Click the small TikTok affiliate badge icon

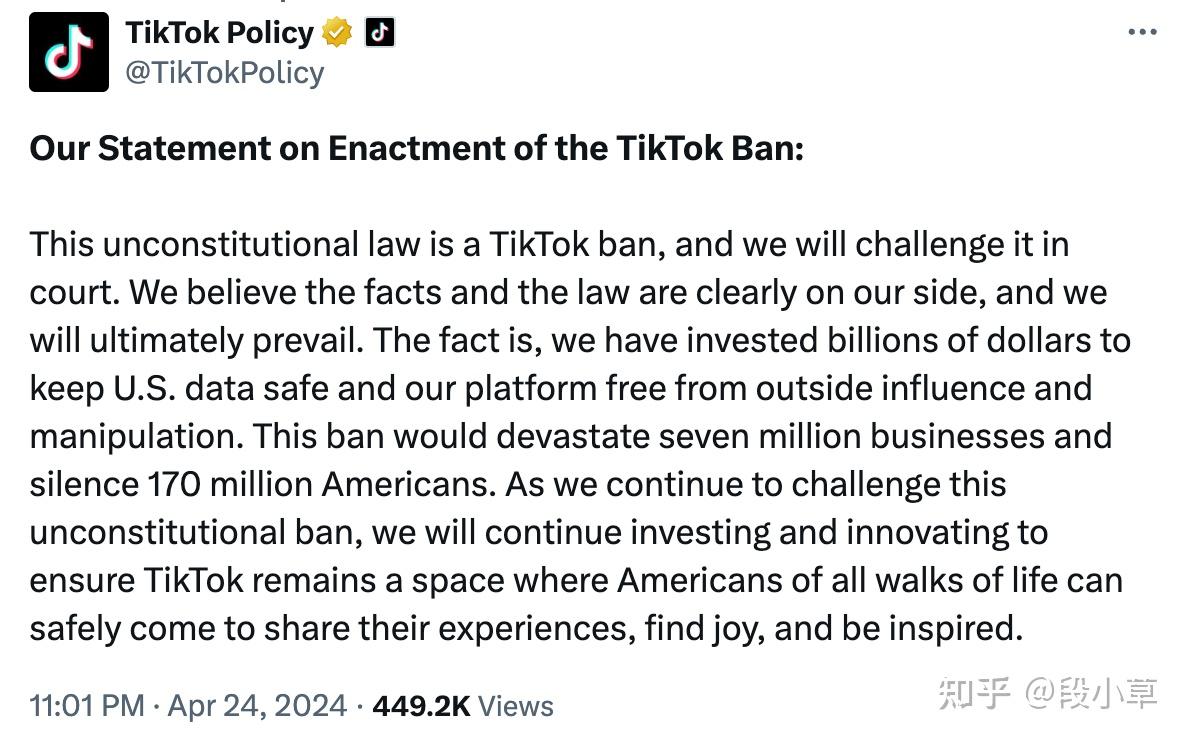(x=380, y=32)
